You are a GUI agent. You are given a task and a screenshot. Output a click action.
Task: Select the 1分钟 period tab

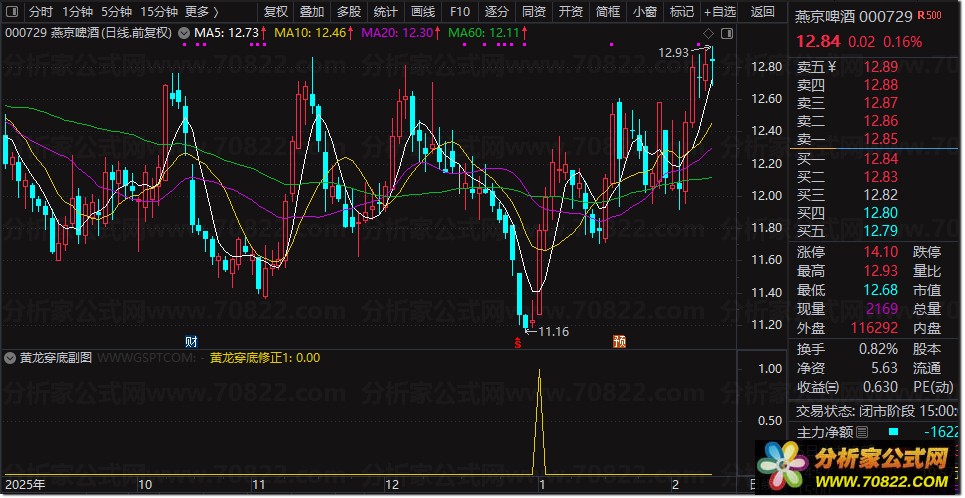click(78, 12)
